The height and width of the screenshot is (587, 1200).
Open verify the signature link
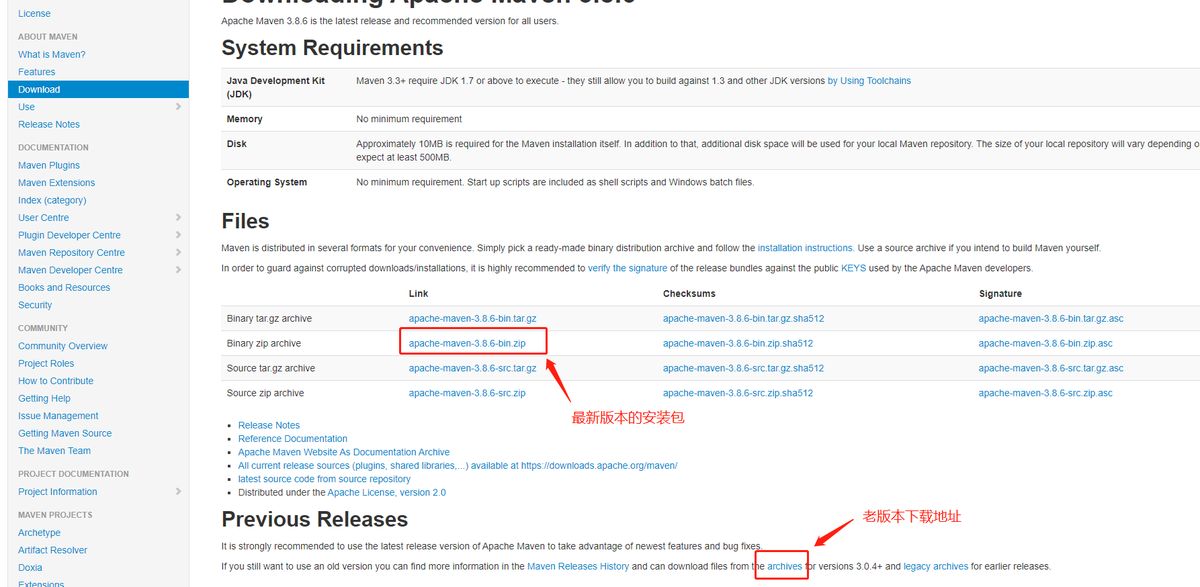point(628,268)
